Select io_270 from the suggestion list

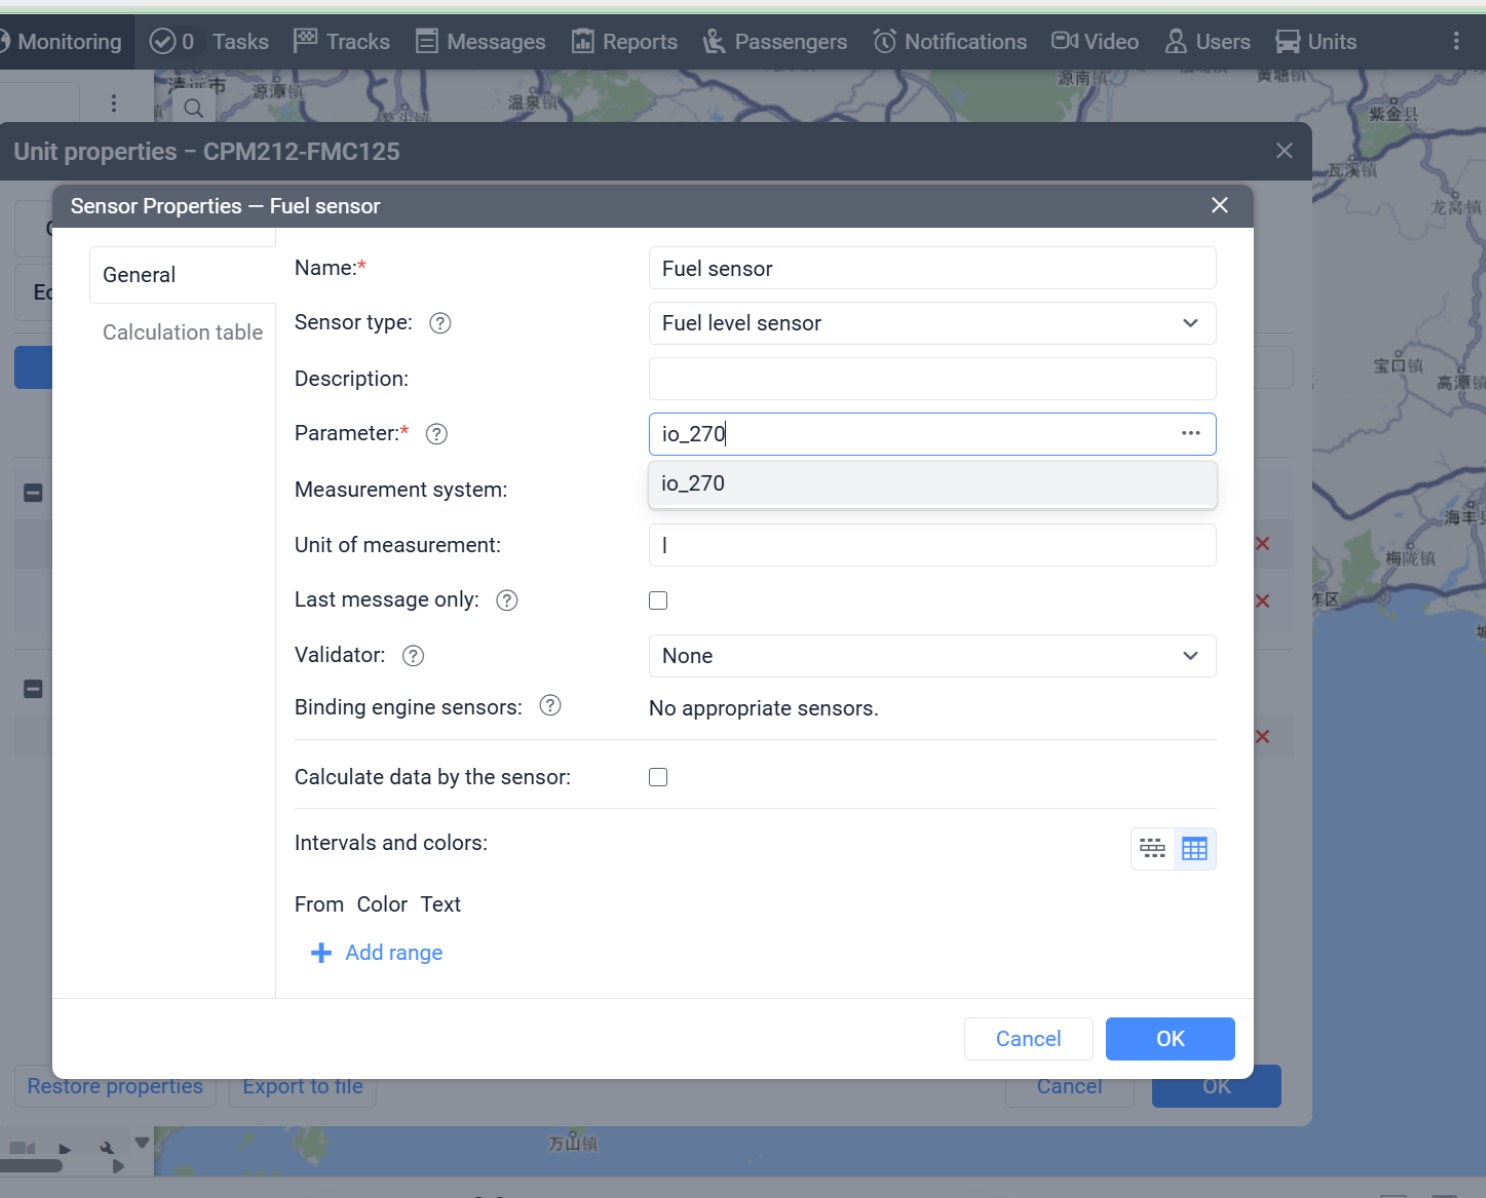[932, 484]
